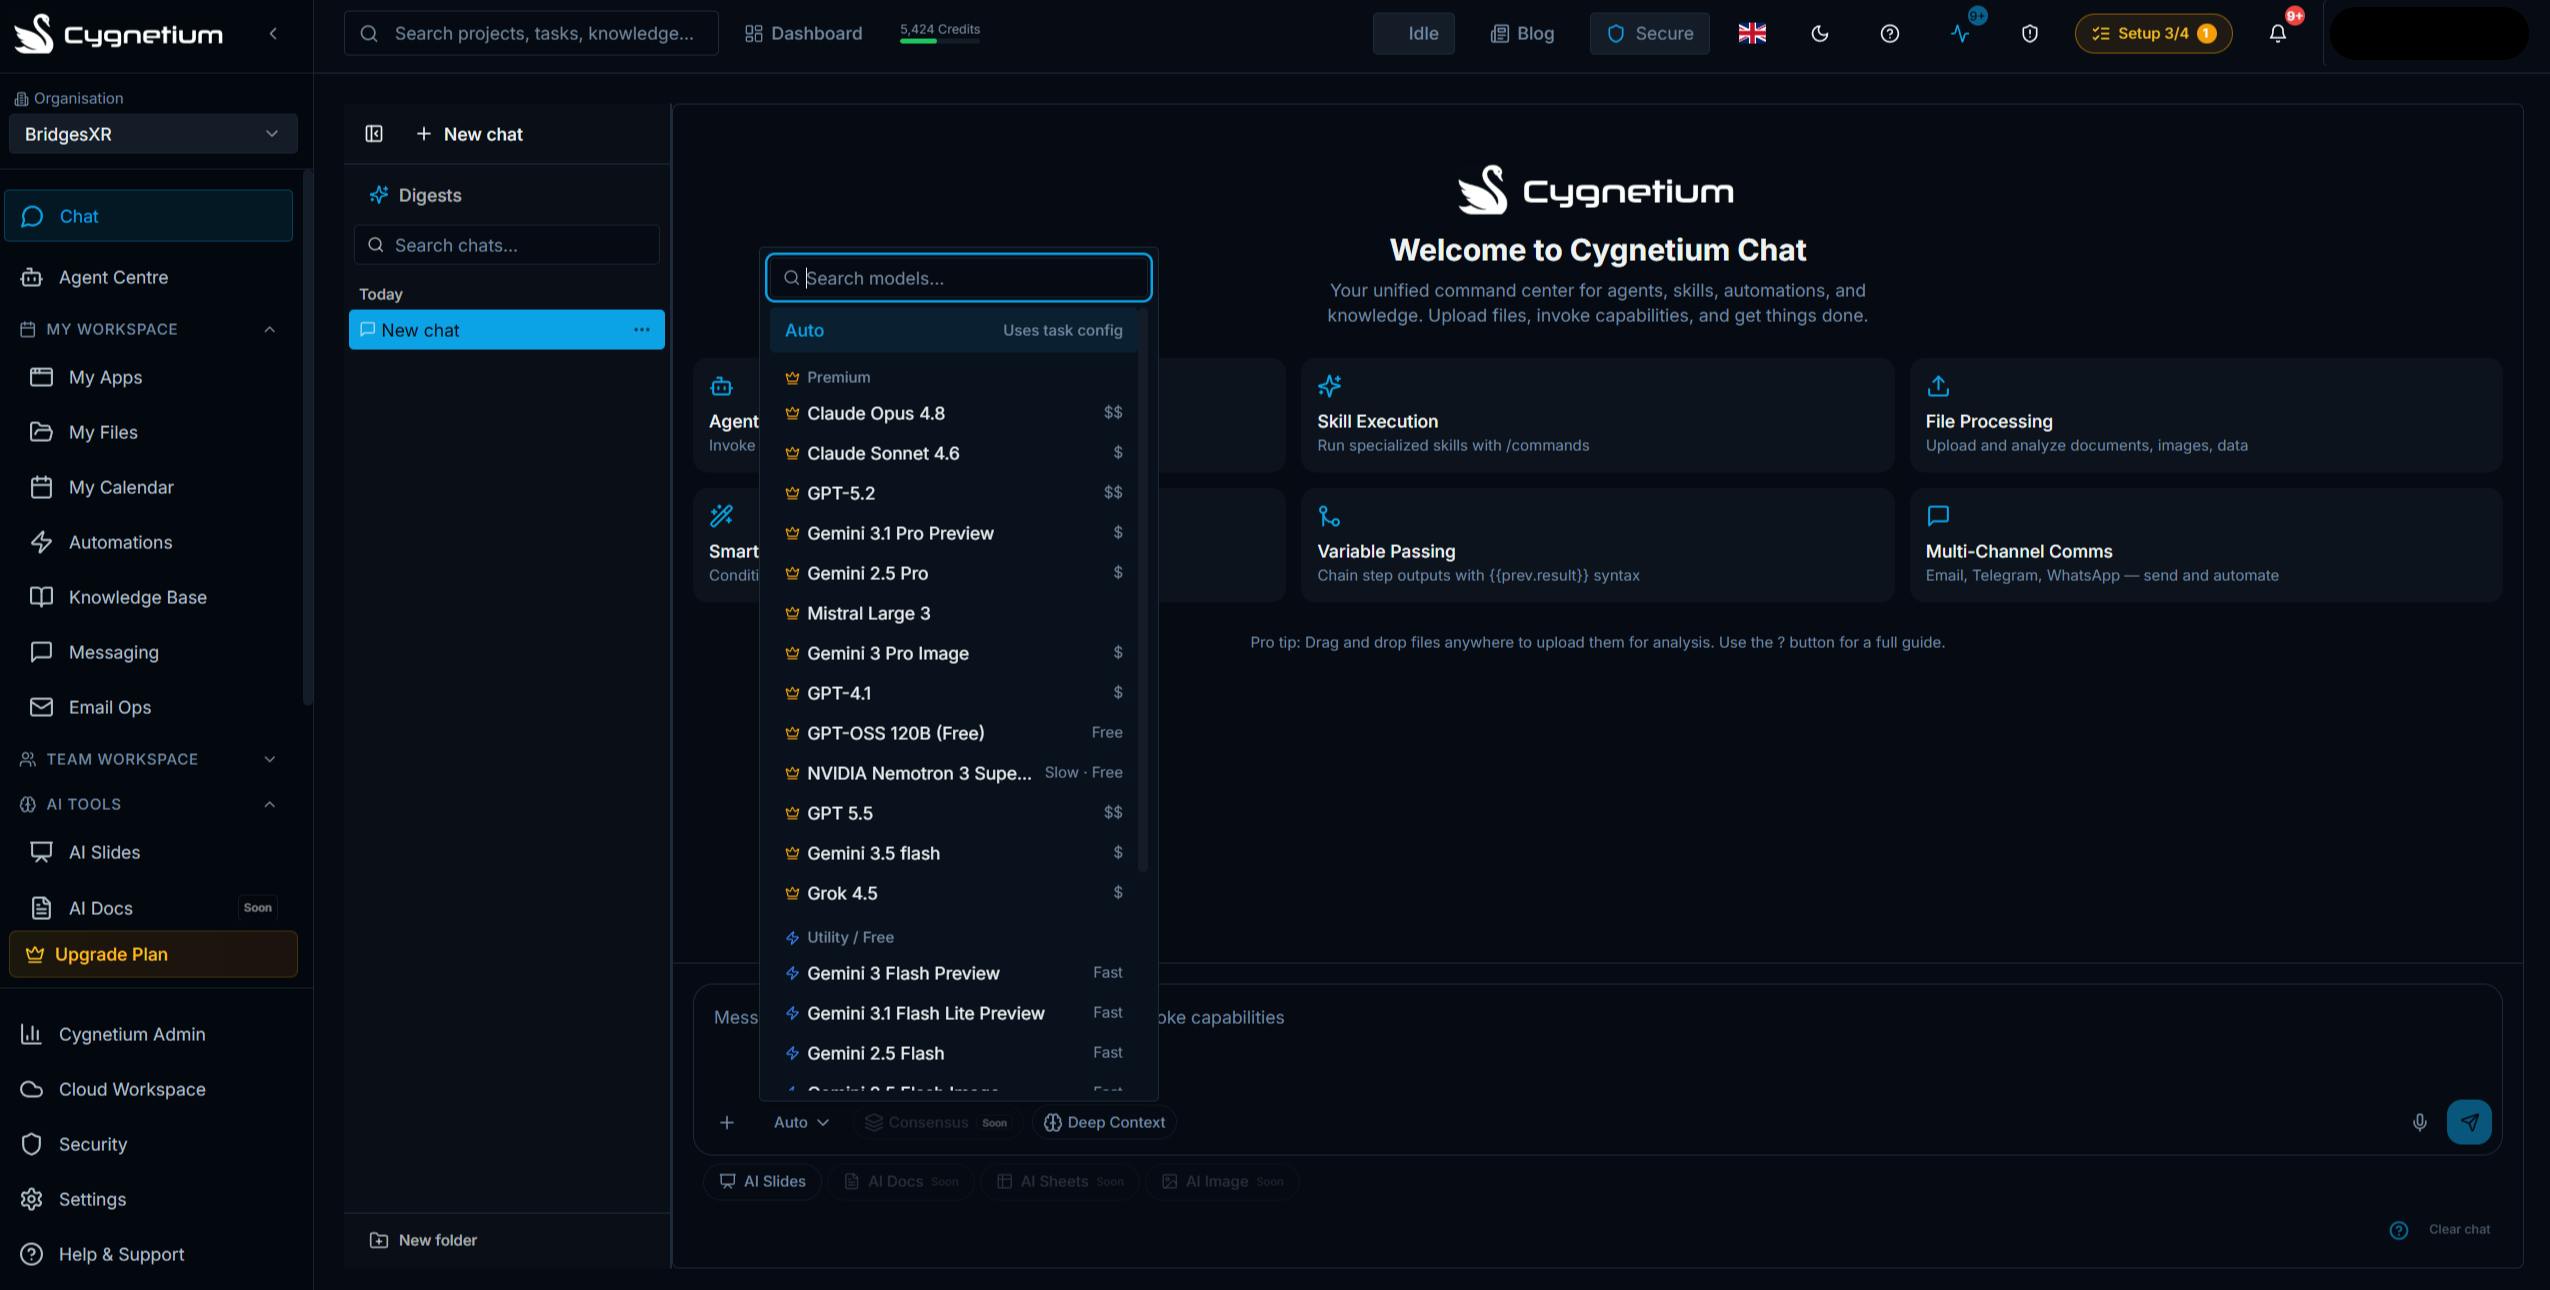This screenshot has height=1290, width=2550.
Task: Select GPT-OSS 120B (Free) model
Action: [x=953, y=733]
